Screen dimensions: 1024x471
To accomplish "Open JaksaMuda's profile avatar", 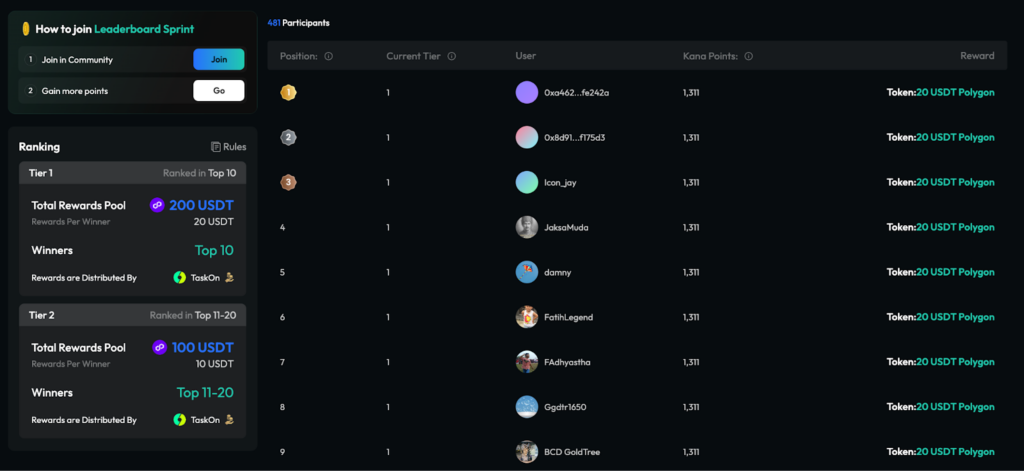I will tap(527, 227).
